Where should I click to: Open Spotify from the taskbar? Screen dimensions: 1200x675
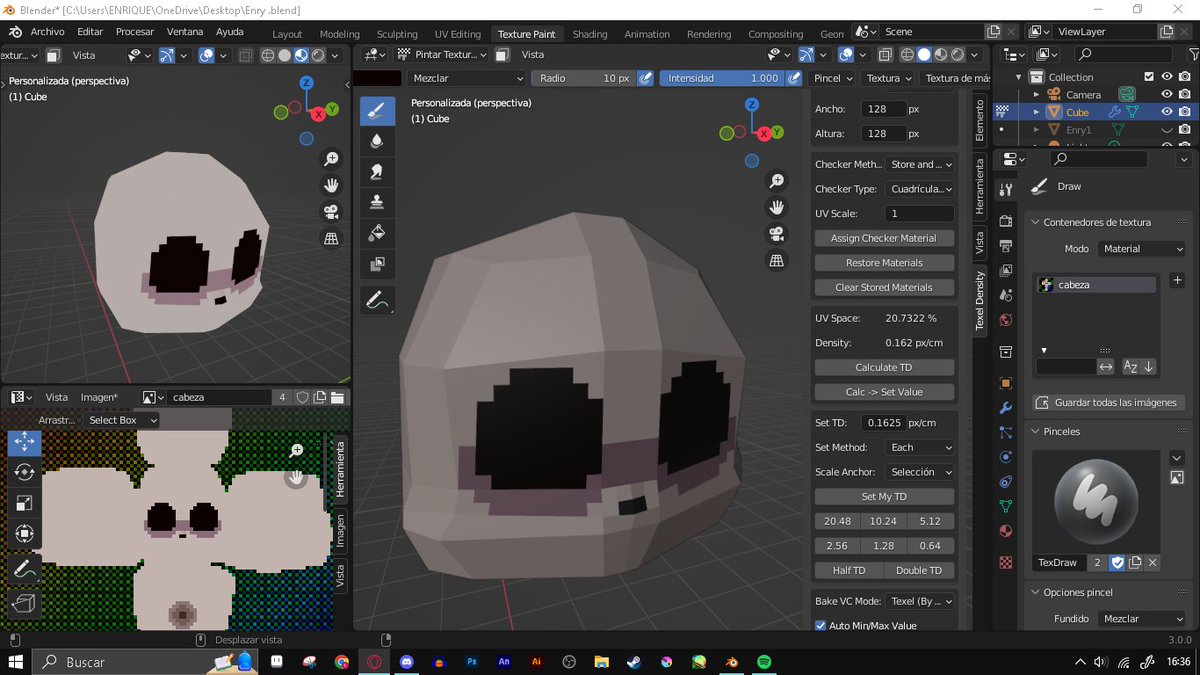click(764, 662)
